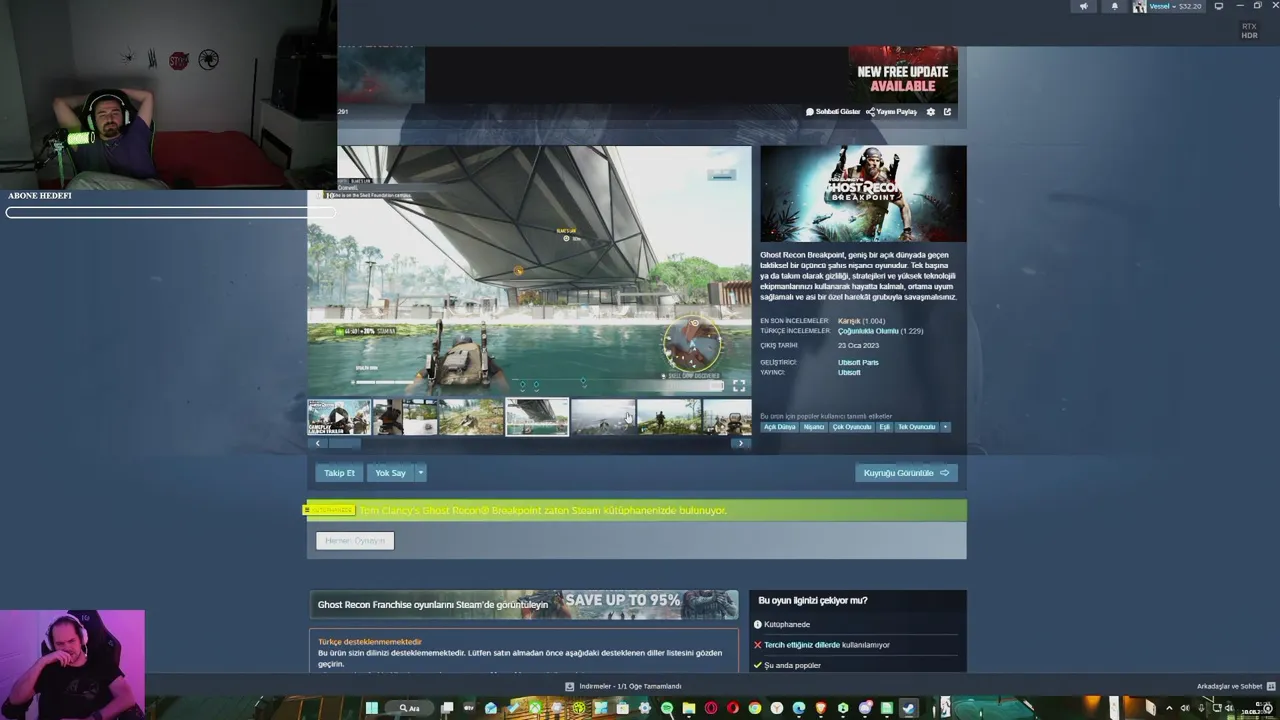
Task: Open Brave browser from the taskbar
Action: (821, 708)
